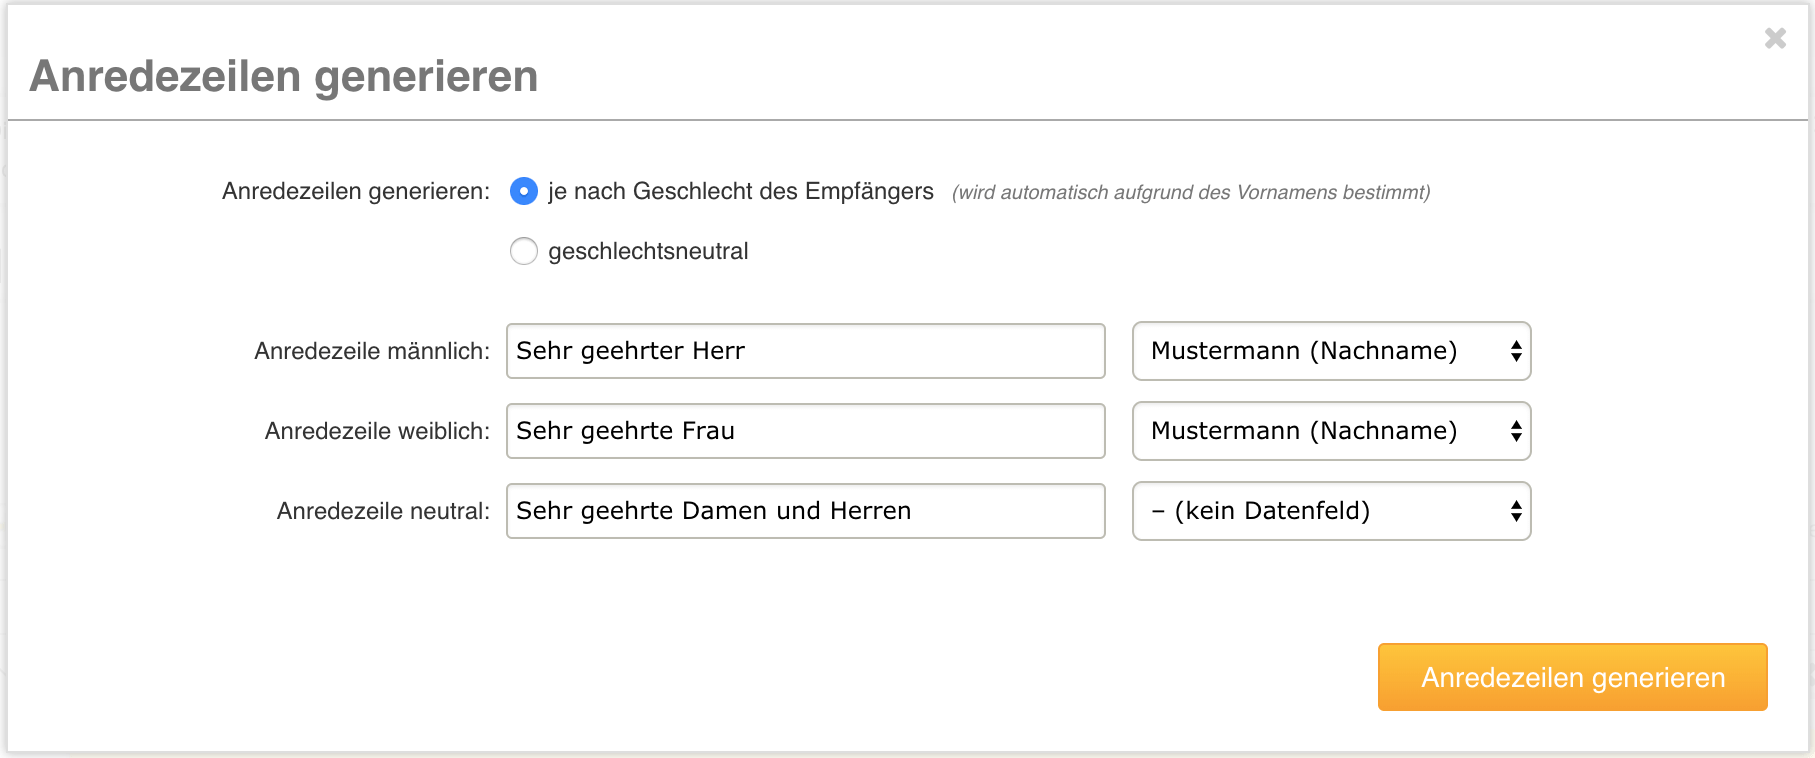Click the 'geschlechtsneutral' label text

[648, 251]
